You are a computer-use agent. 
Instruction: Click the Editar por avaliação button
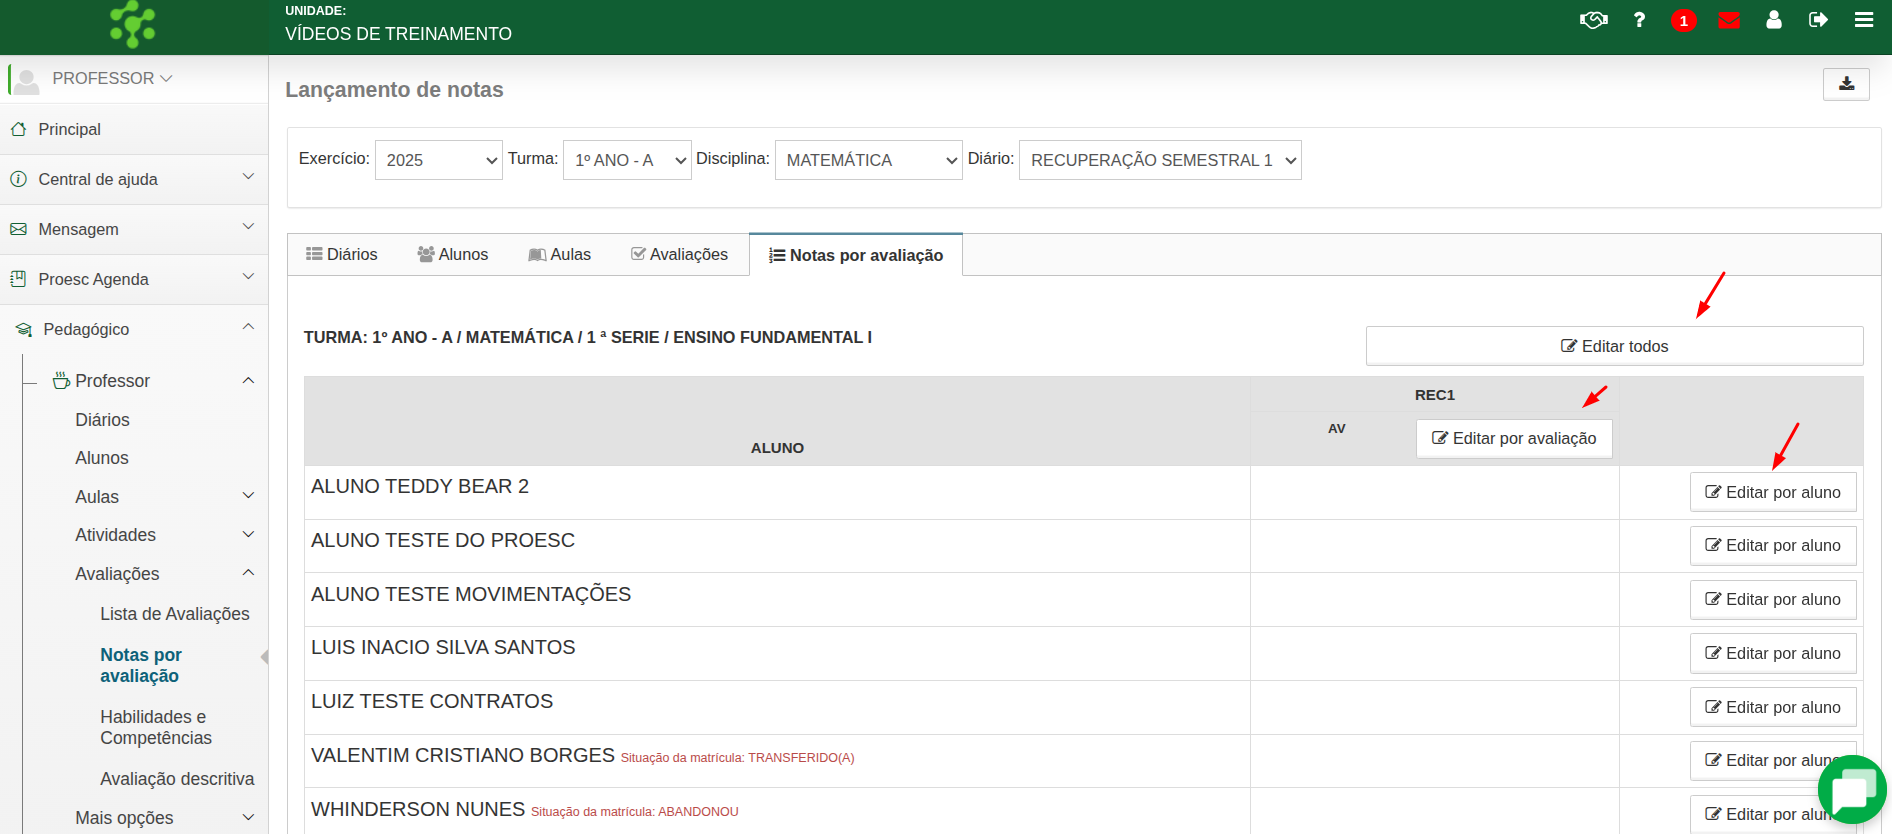[x=1514, y=438]
